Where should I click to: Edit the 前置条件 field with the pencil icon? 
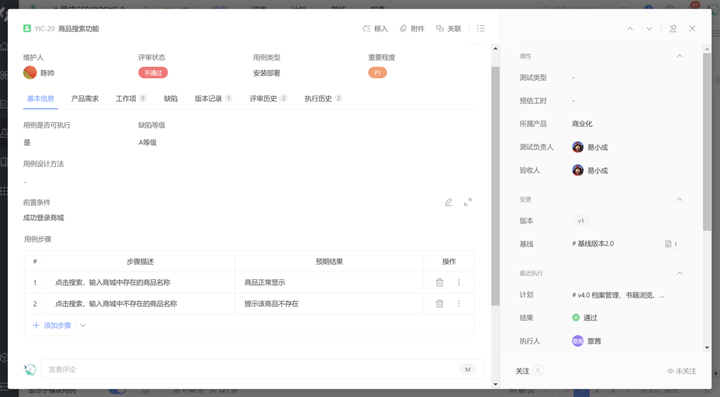click(x=449, y=202)
